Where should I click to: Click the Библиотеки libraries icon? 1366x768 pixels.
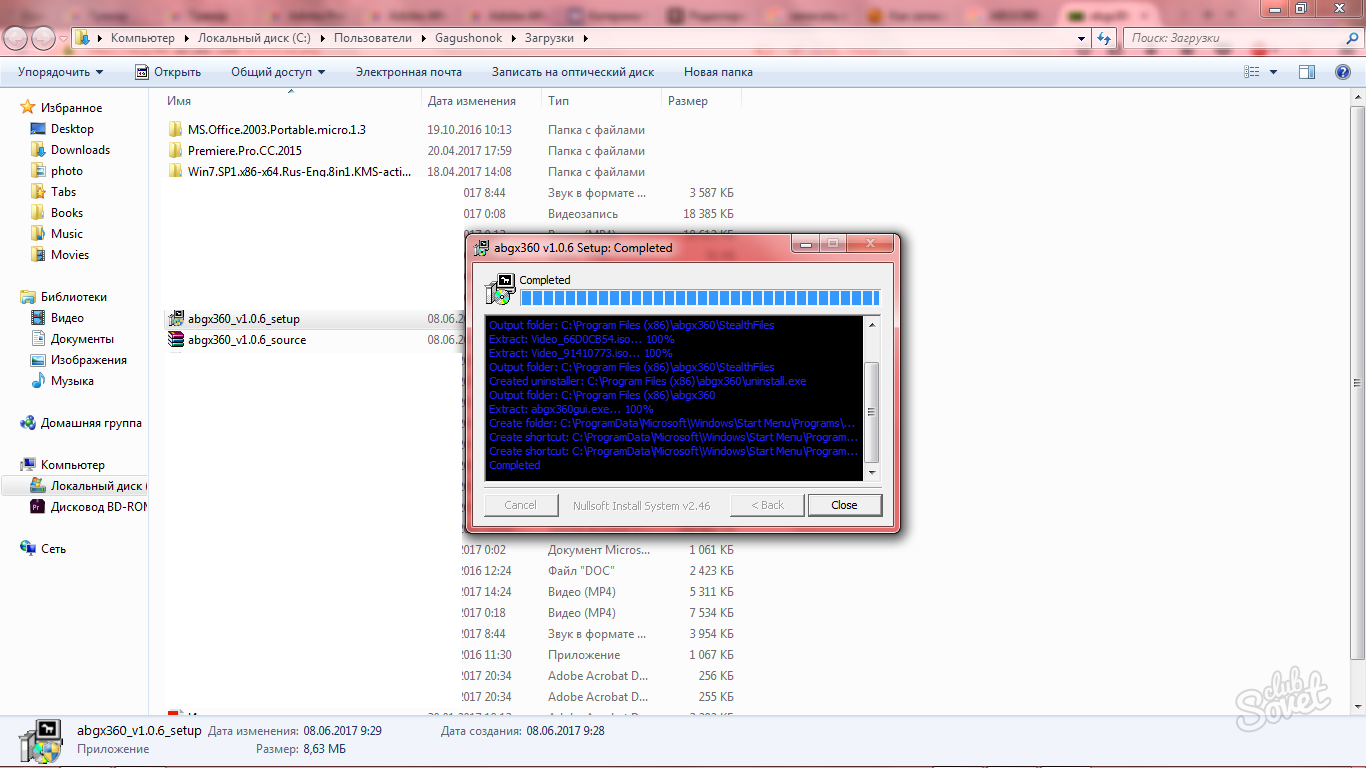click(x=28, y=297)
